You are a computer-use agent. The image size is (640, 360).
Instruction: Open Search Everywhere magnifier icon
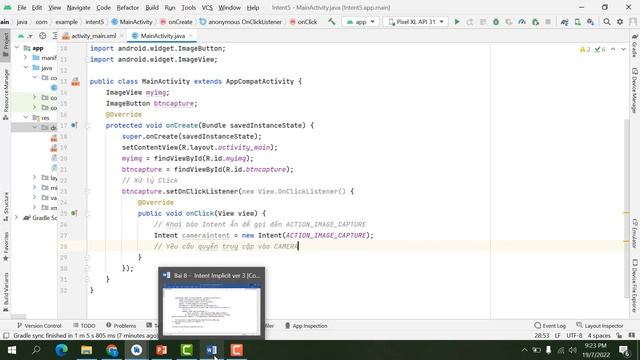click(607, 22)
